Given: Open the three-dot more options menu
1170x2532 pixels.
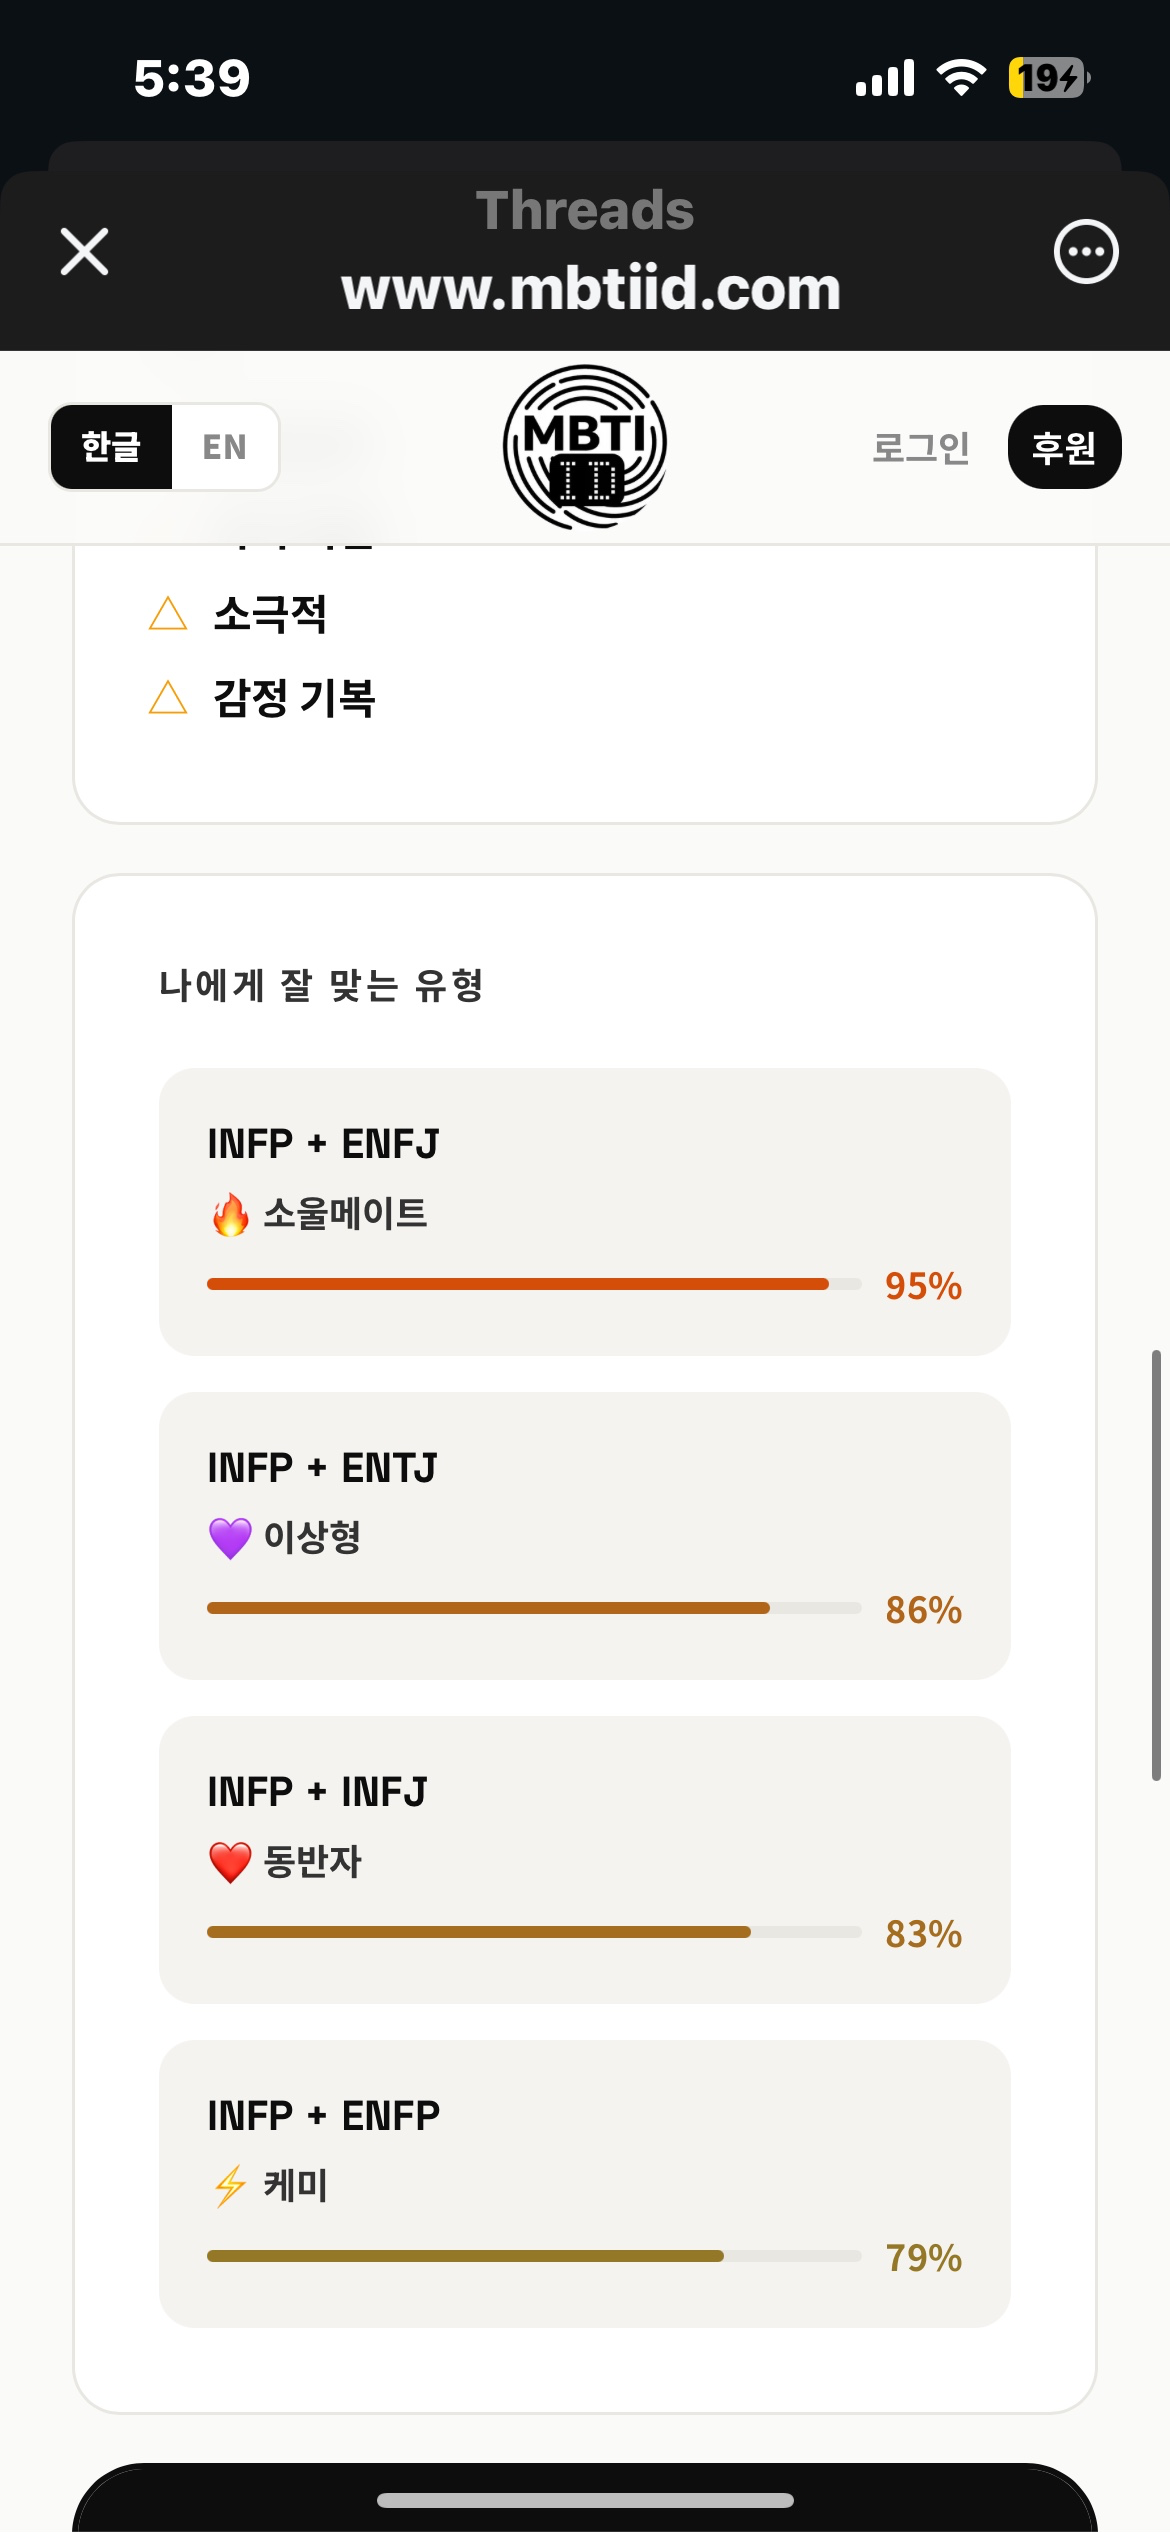Looking at the screenshot, I should coord(1085,251).
